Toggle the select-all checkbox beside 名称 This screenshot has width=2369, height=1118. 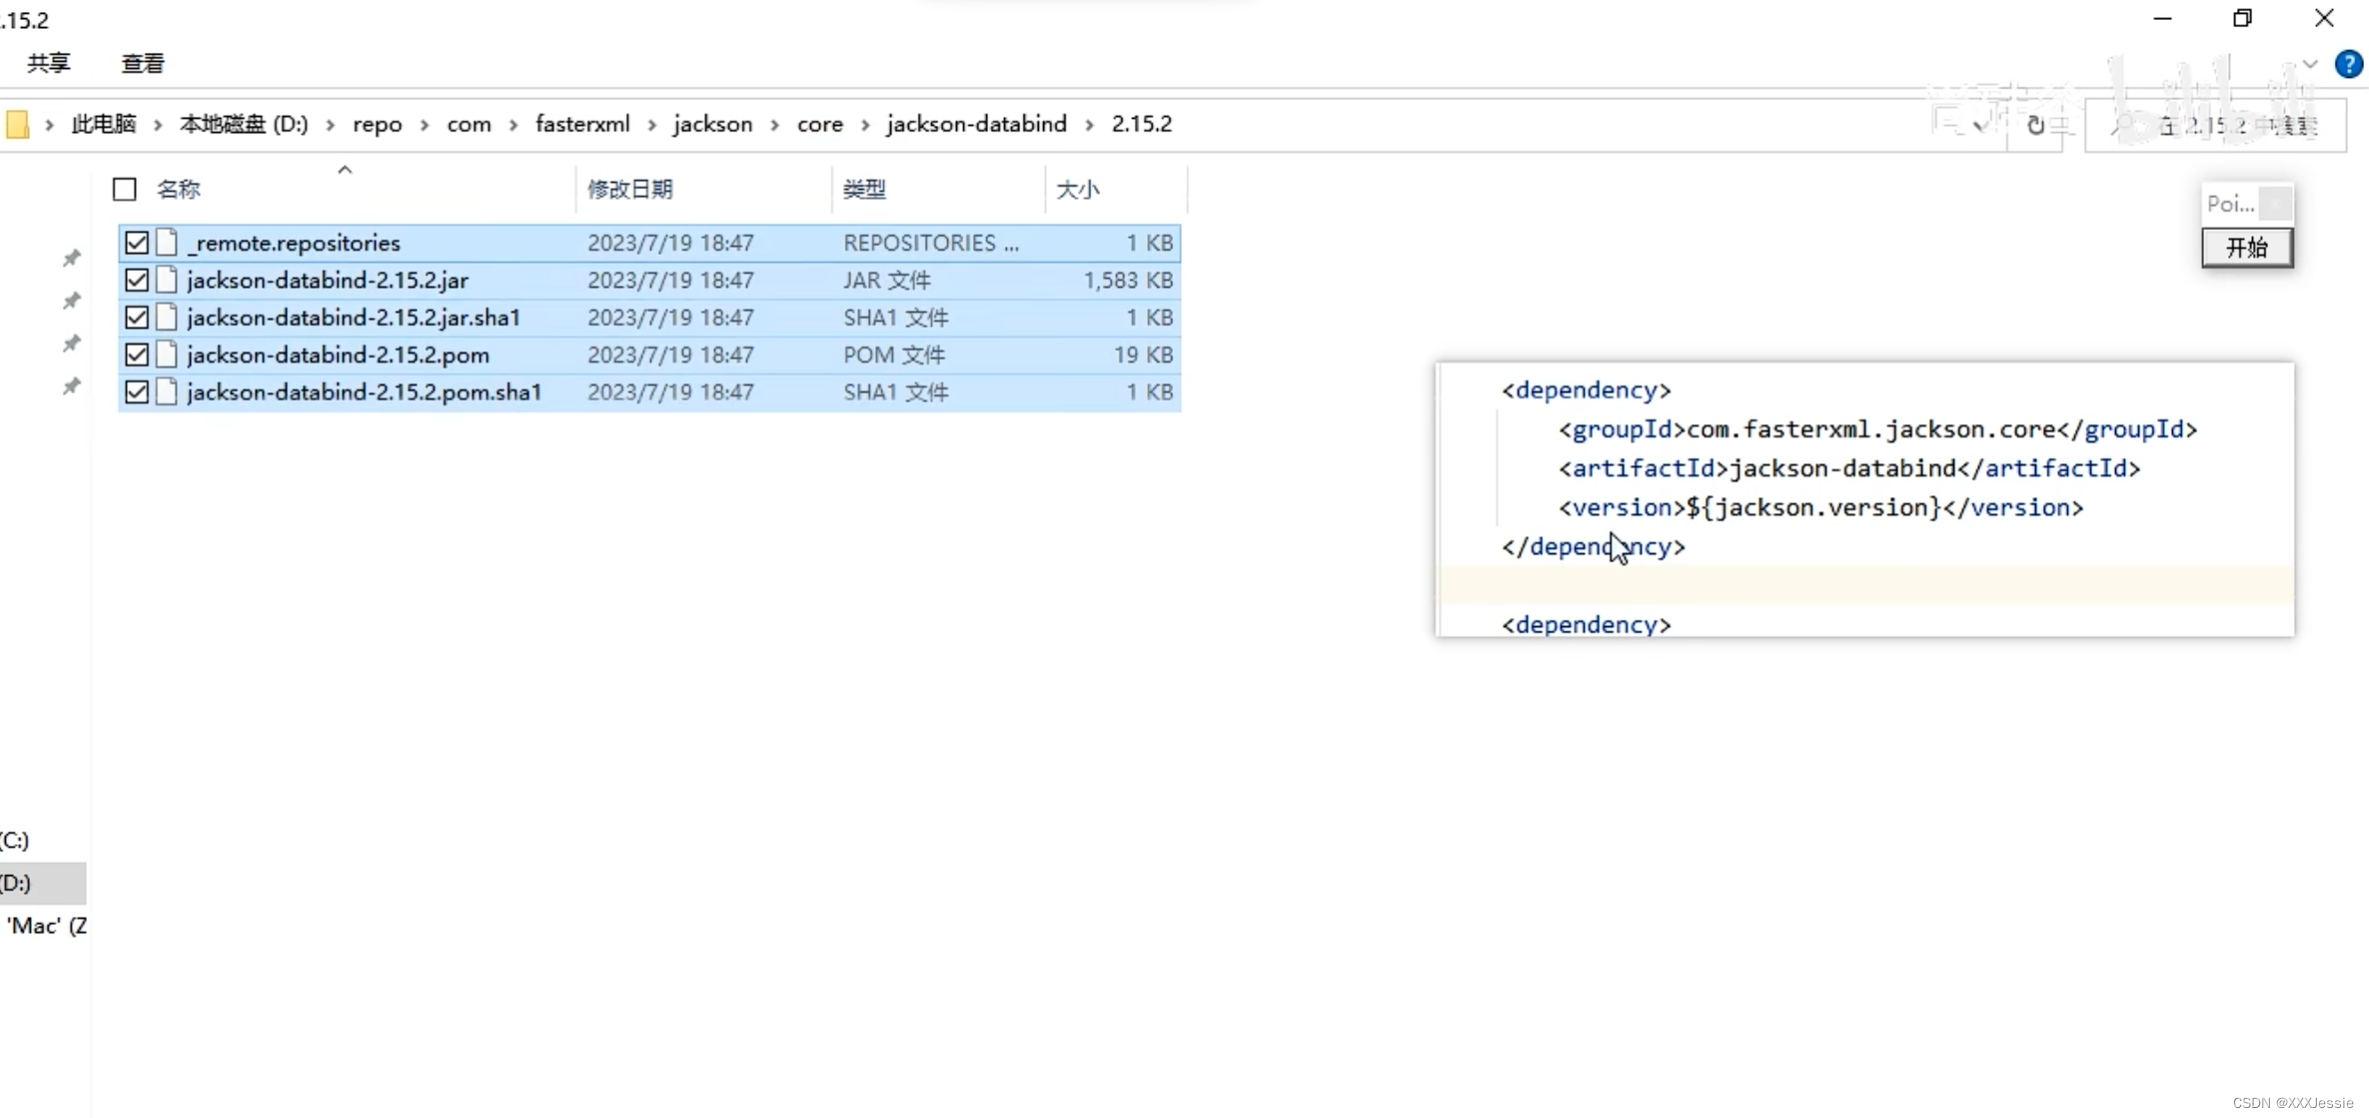click(124, 189)
